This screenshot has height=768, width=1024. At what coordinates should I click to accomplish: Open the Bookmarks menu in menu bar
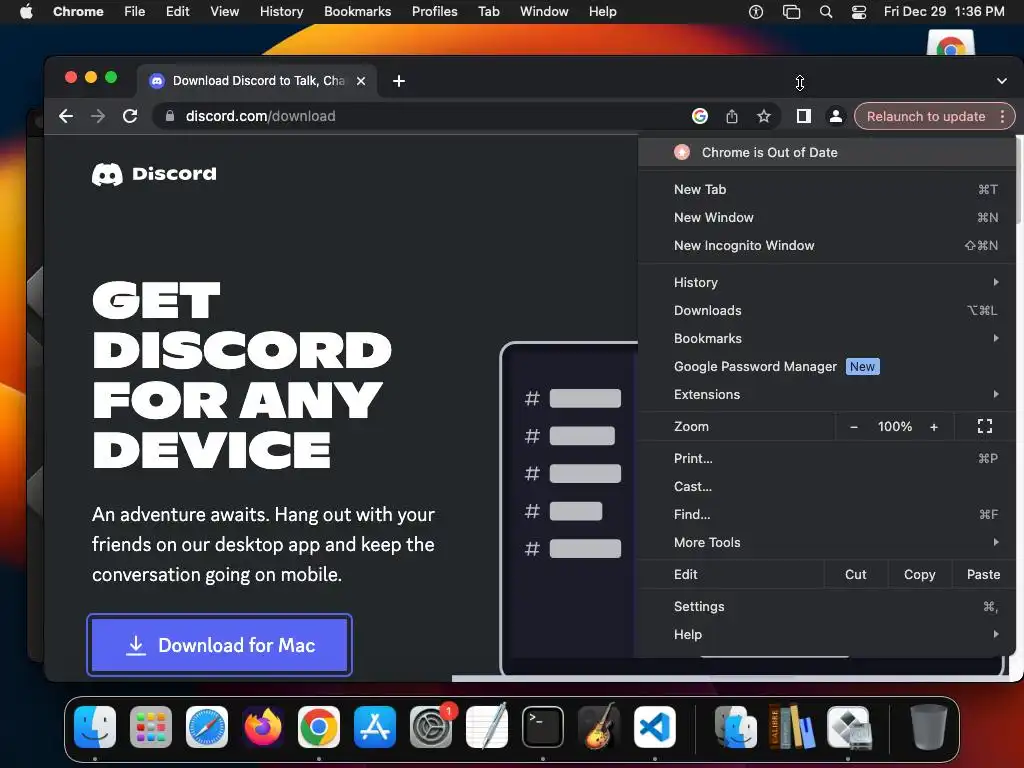pyautogui.click(x=357, y=12)
